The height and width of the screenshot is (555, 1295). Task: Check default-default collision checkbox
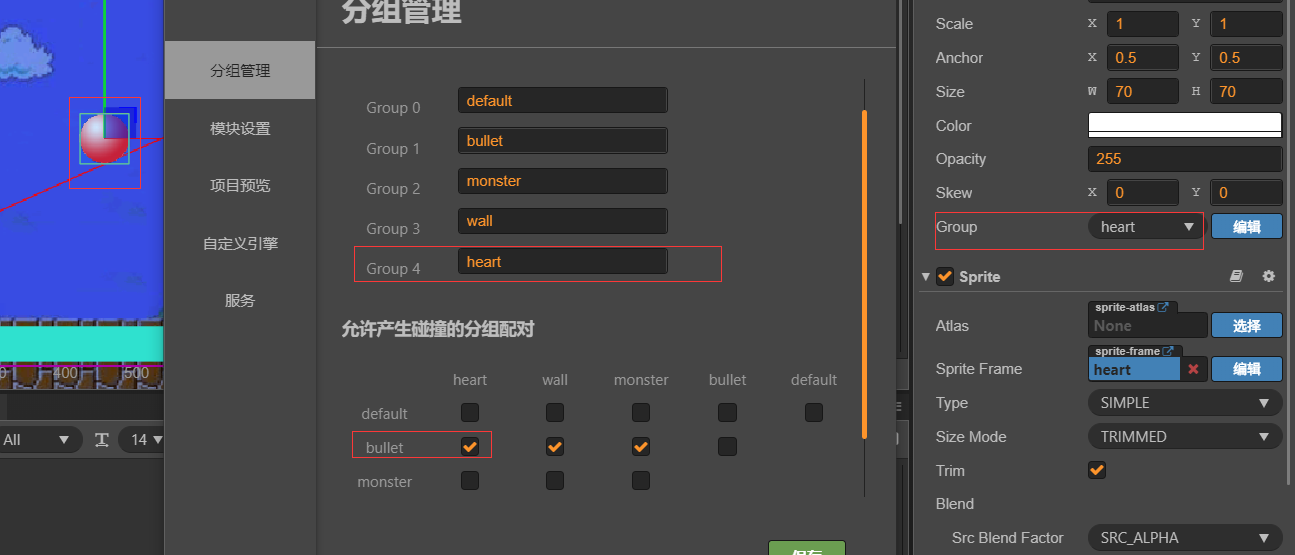[x=814, y=413]
